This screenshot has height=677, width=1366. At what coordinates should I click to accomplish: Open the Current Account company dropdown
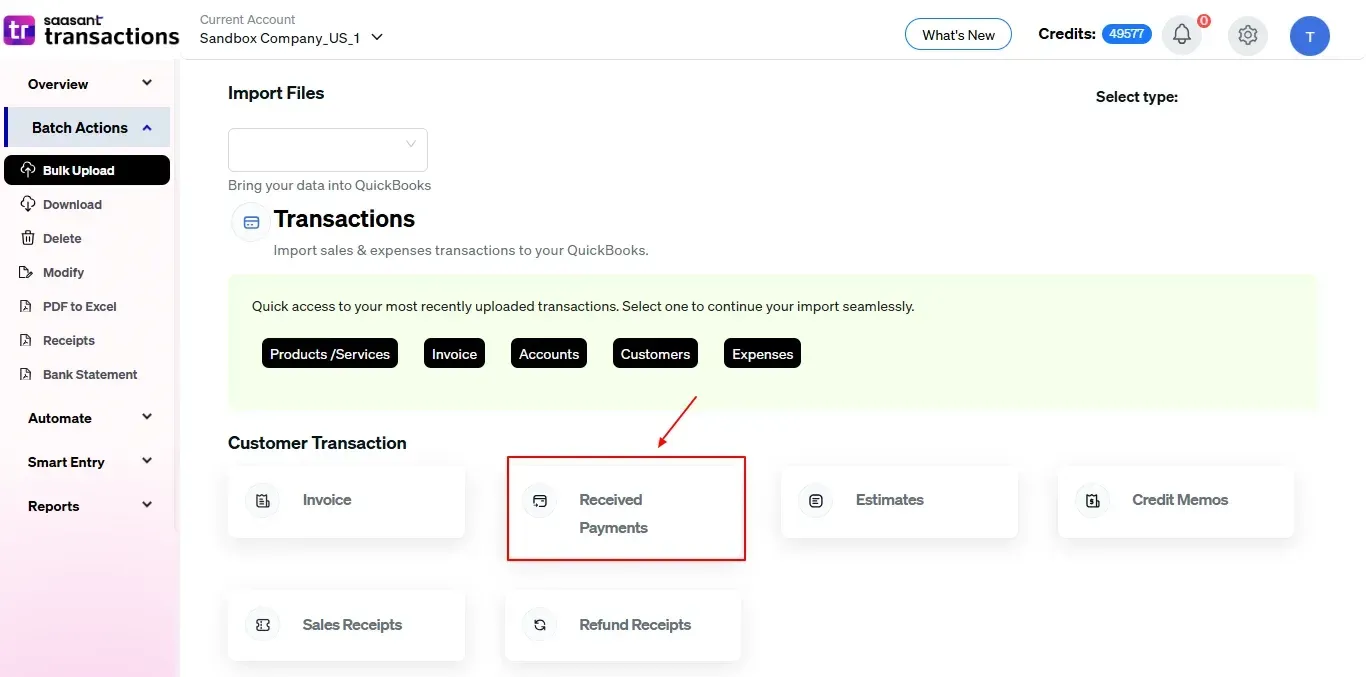[x=292, y=38]
